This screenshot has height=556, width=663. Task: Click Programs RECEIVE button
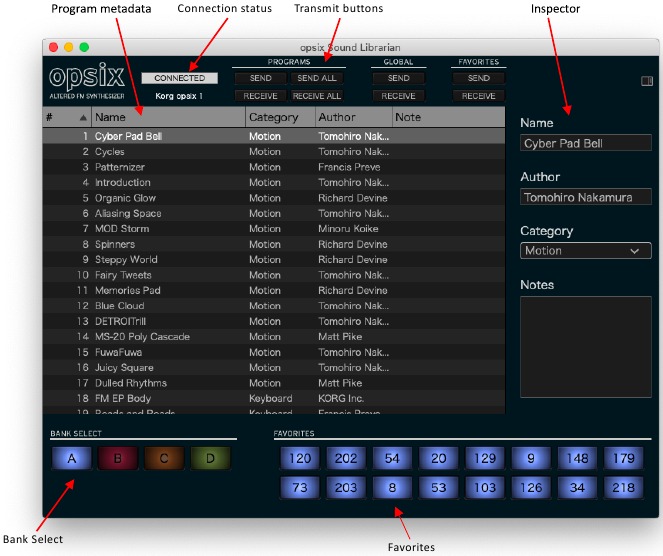(x=260, y=96)
